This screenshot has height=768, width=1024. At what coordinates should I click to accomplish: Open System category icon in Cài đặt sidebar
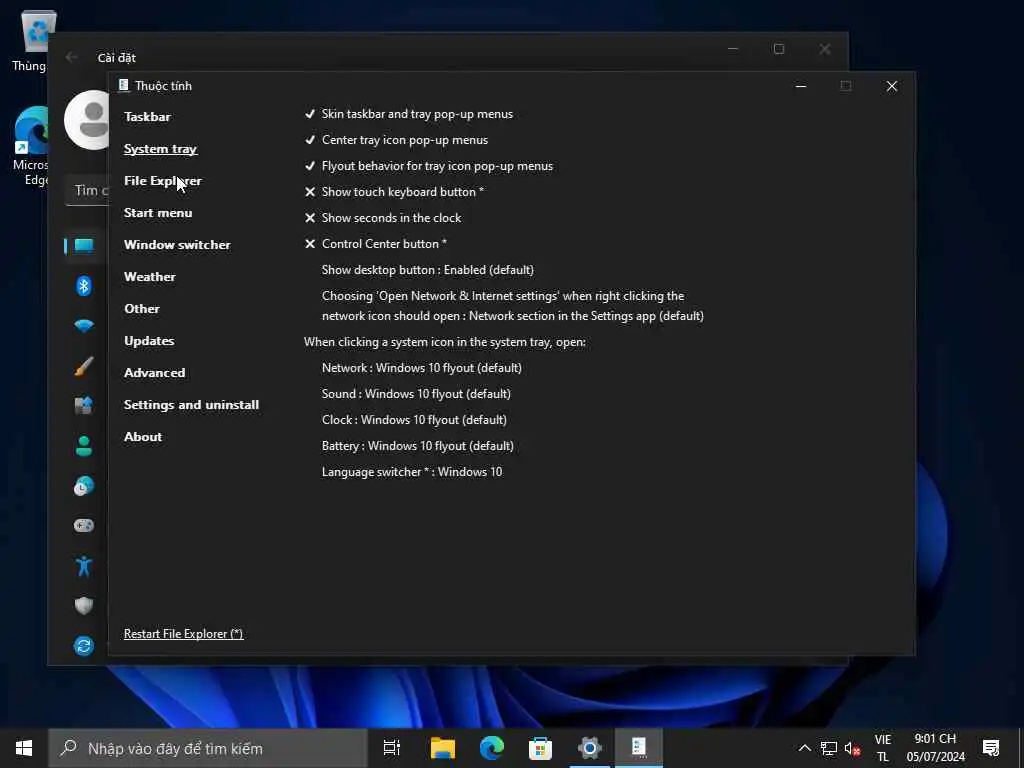pos(84,246)
